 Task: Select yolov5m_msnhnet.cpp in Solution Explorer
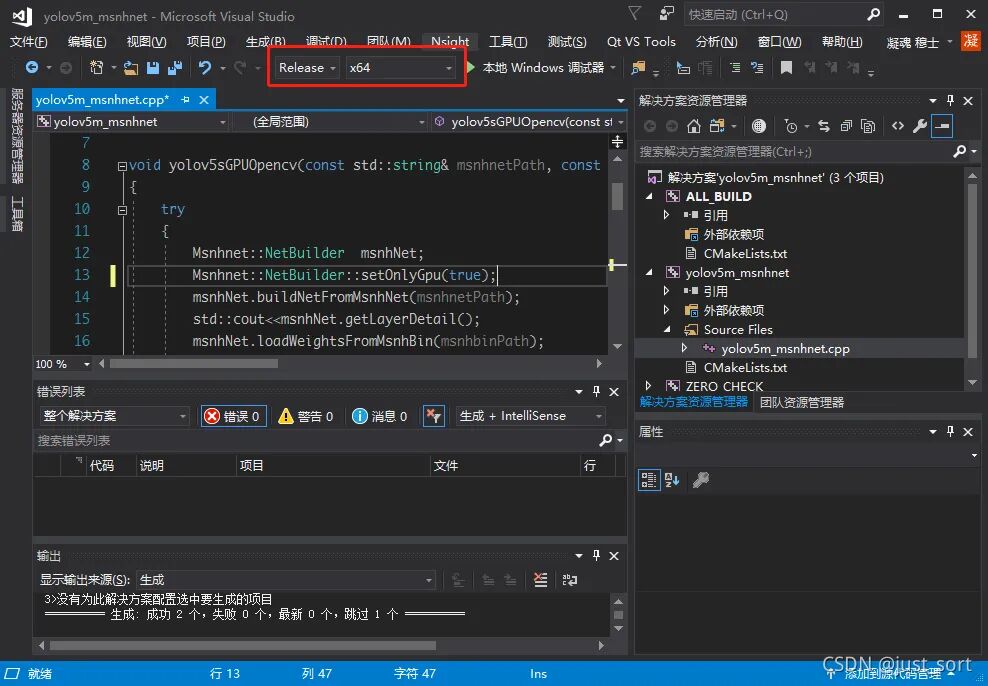click(x=785, y=348)
